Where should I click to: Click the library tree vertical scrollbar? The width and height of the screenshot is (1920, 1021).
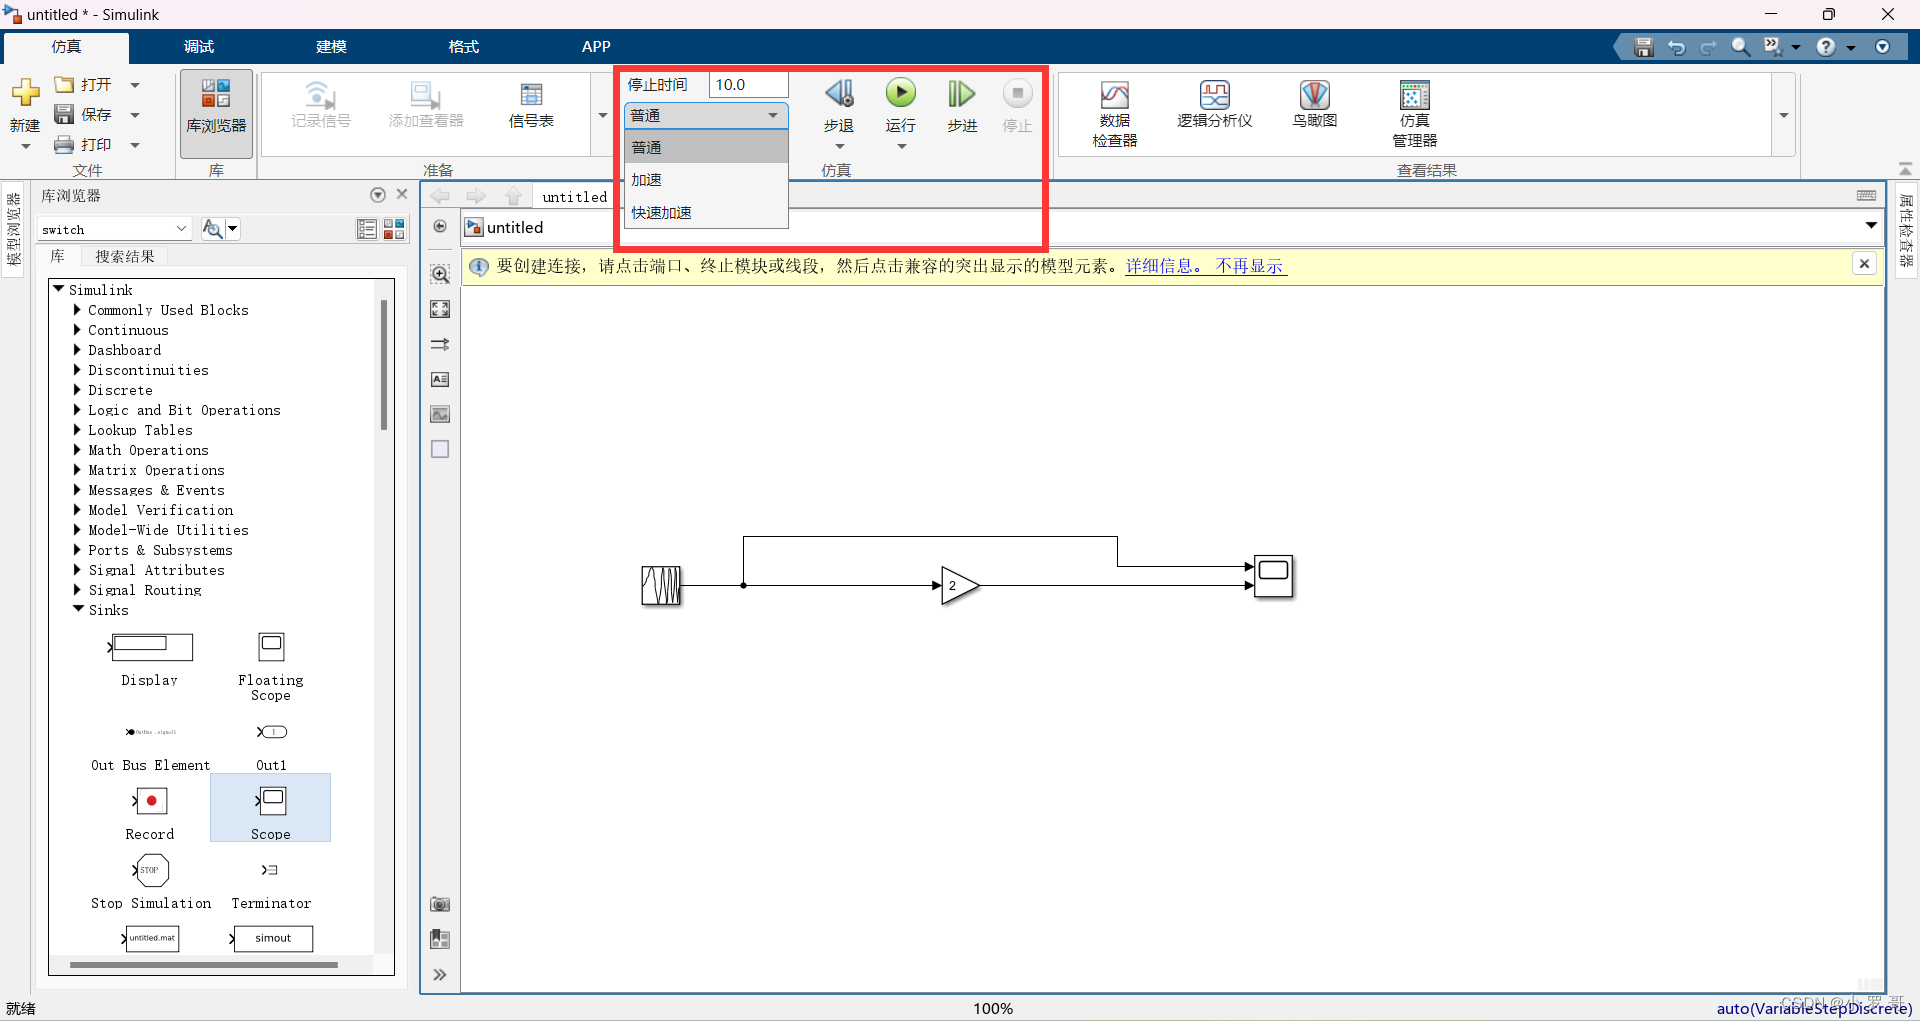384,365
